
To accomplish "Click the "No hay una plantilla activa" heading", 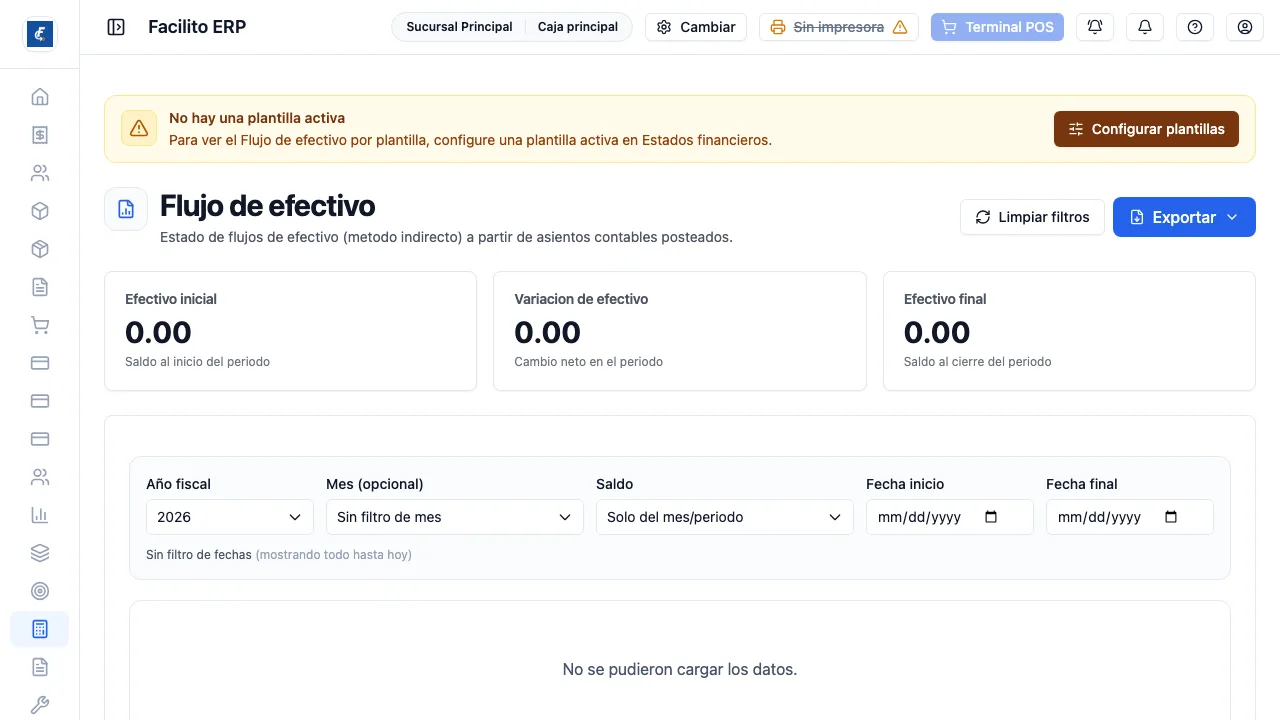I will [x=257, y=118].
